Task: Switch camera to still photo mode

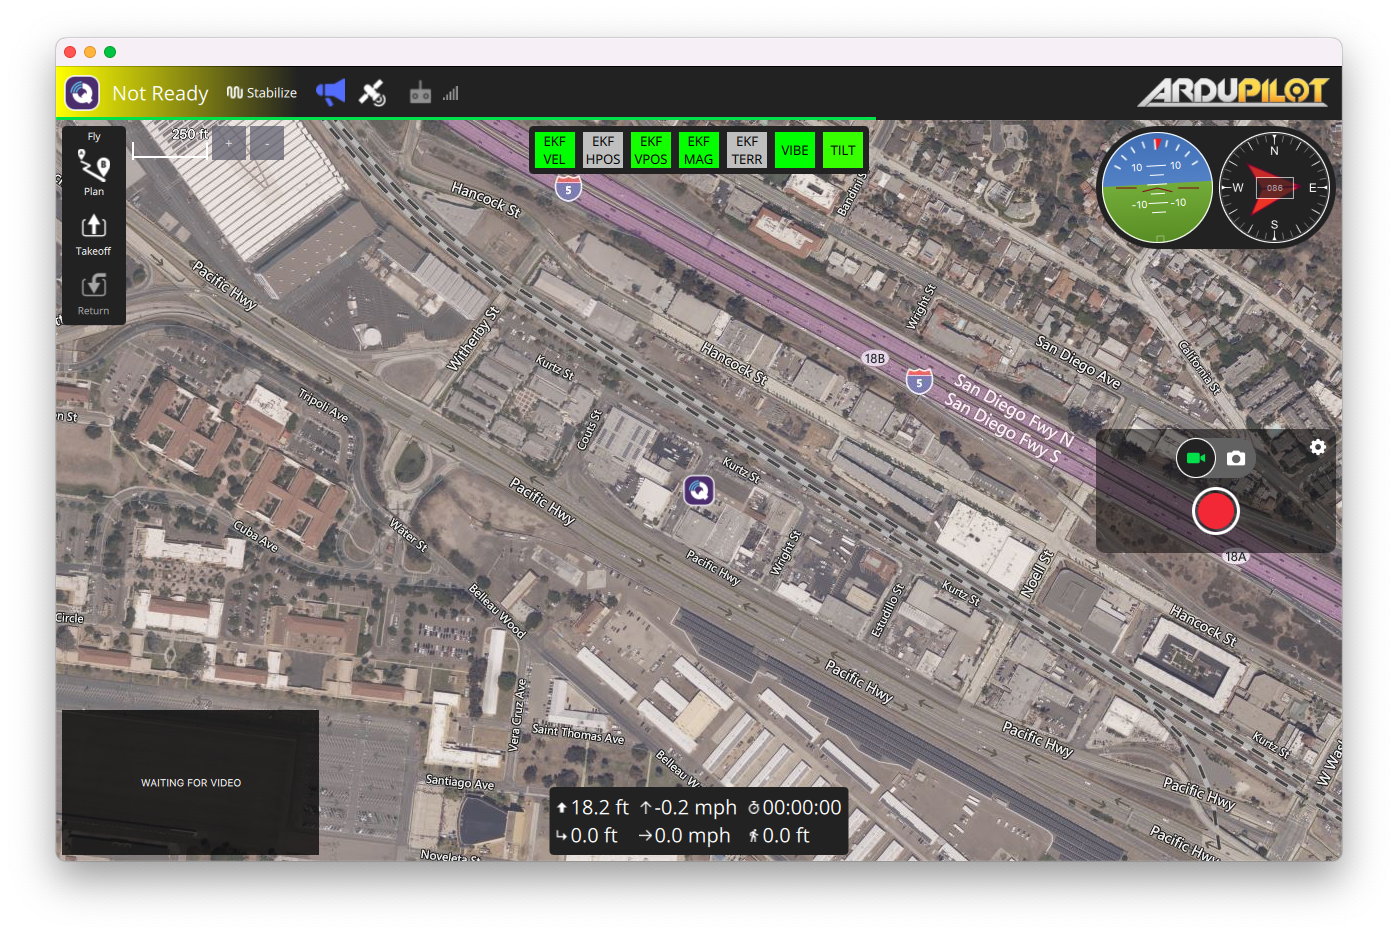Action: tap(1237, 457)
